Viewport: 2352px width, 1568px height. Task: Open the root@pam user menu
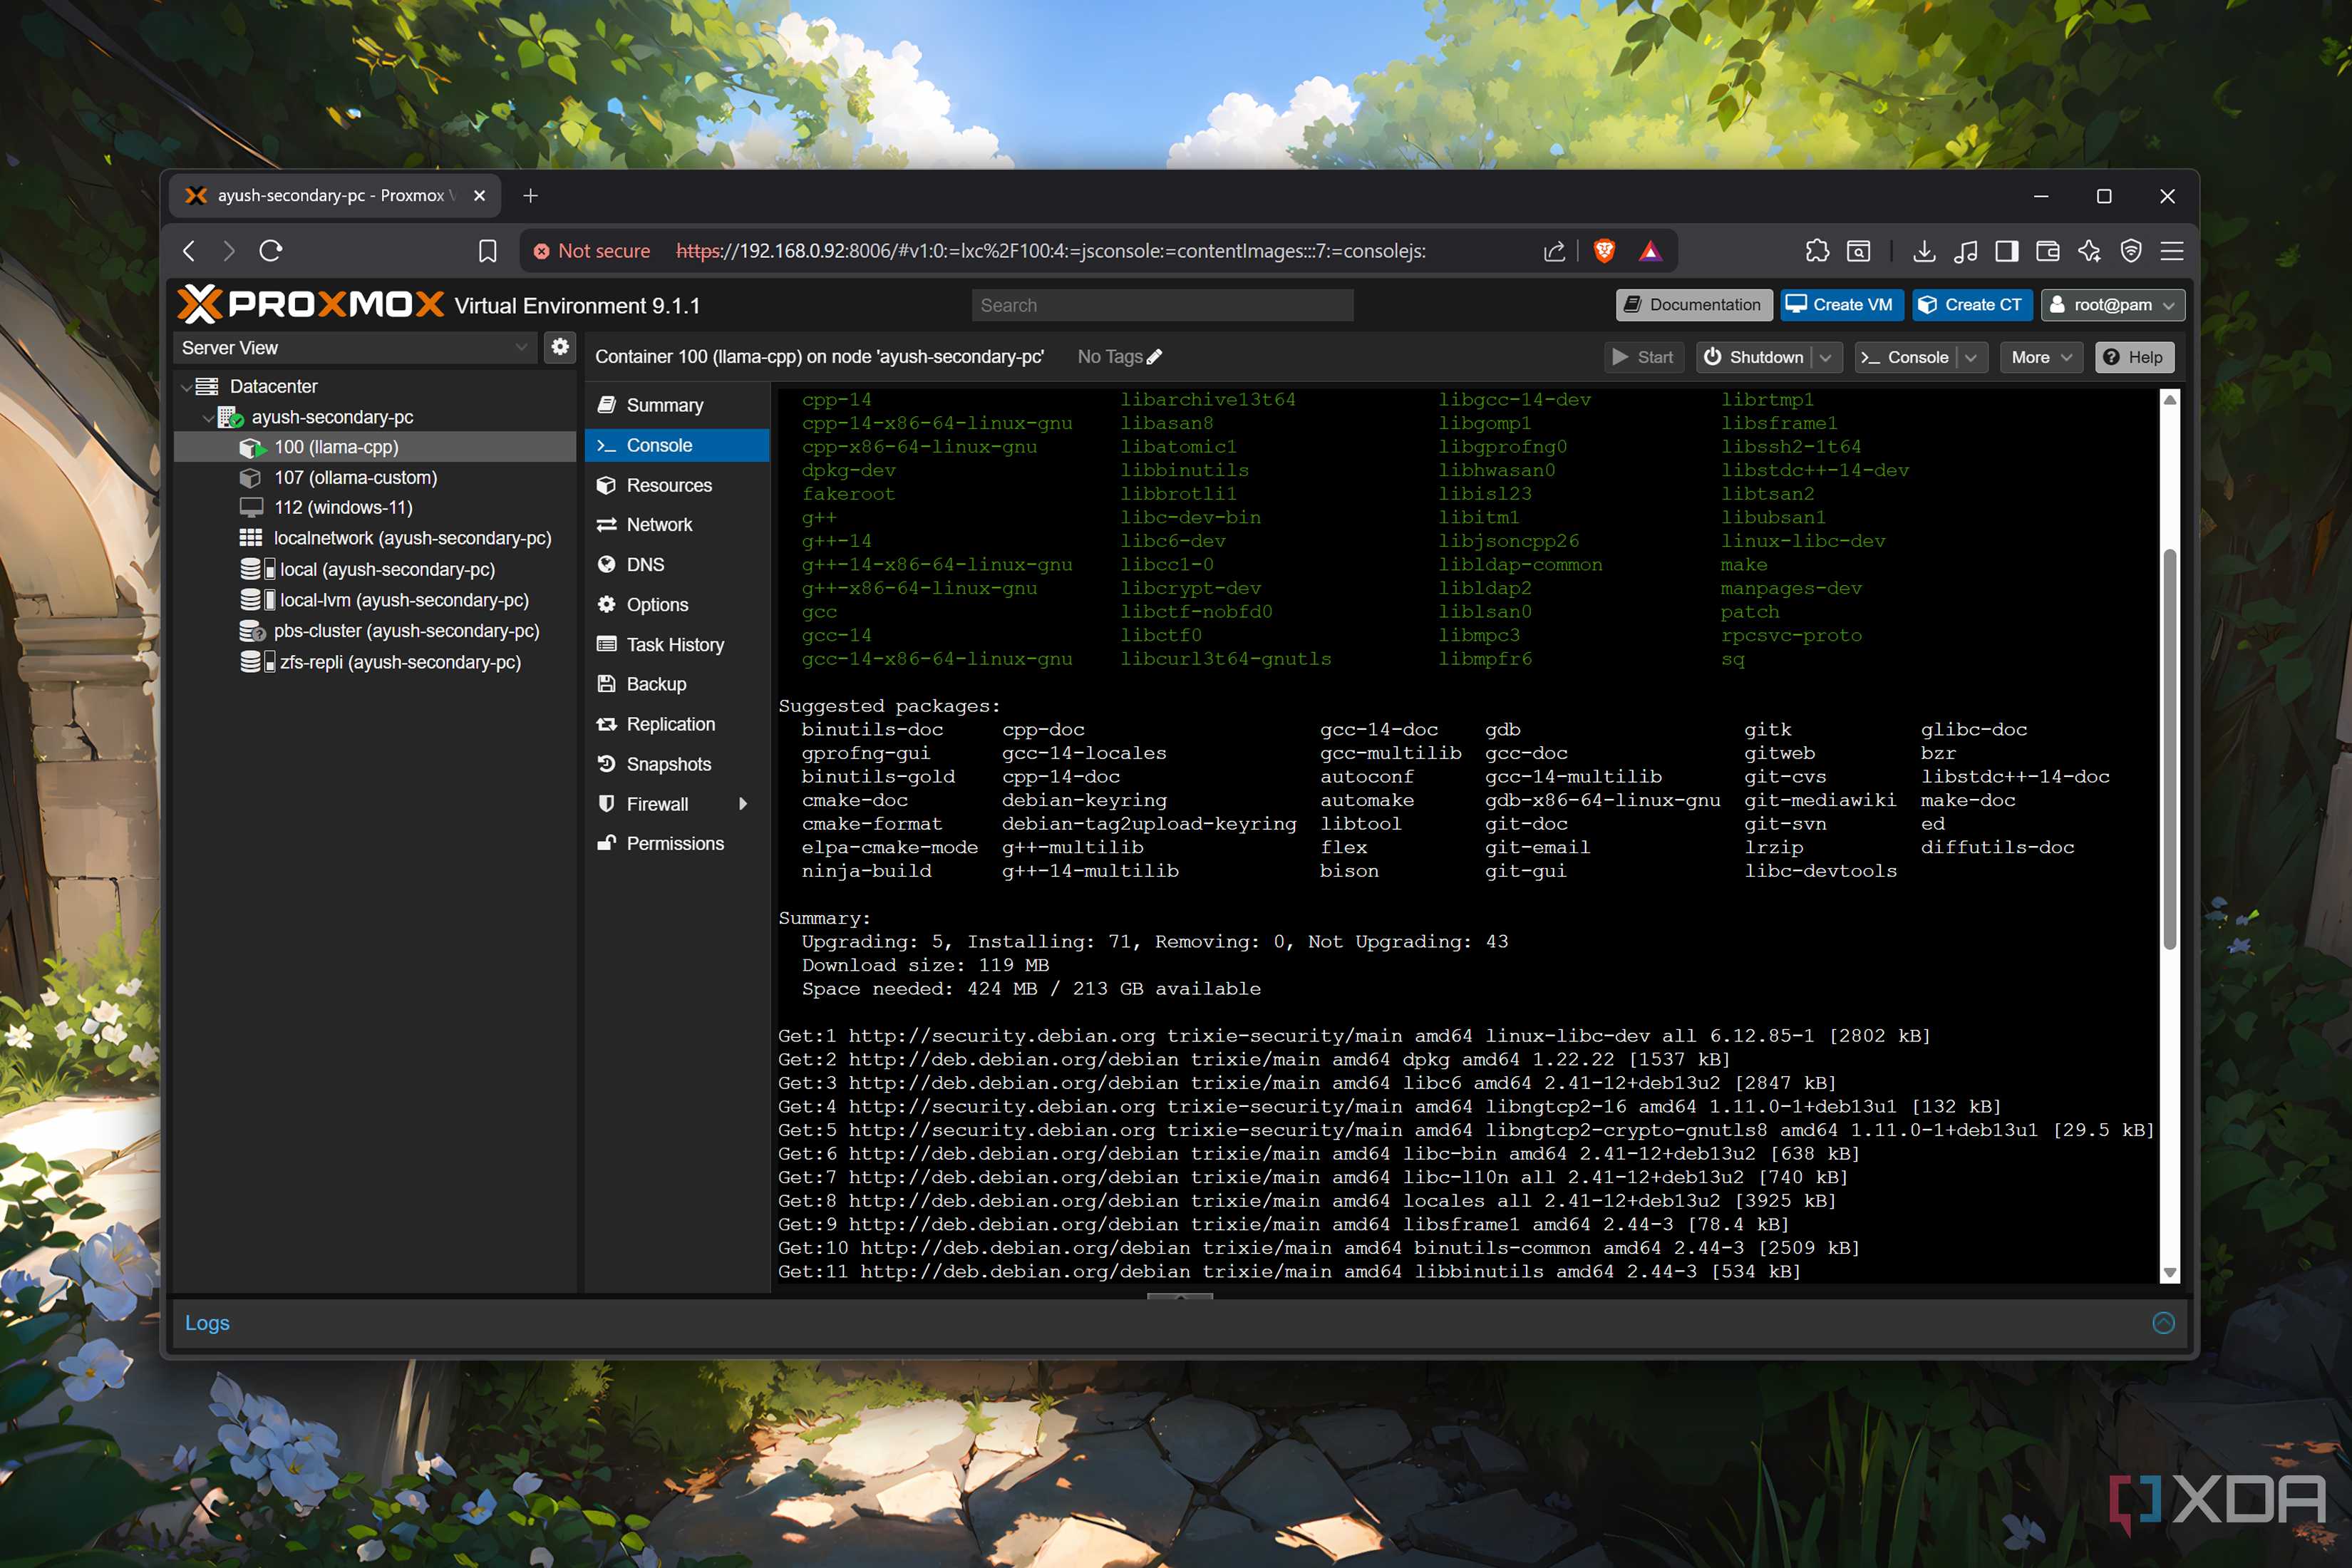[x=2112, y=305]
